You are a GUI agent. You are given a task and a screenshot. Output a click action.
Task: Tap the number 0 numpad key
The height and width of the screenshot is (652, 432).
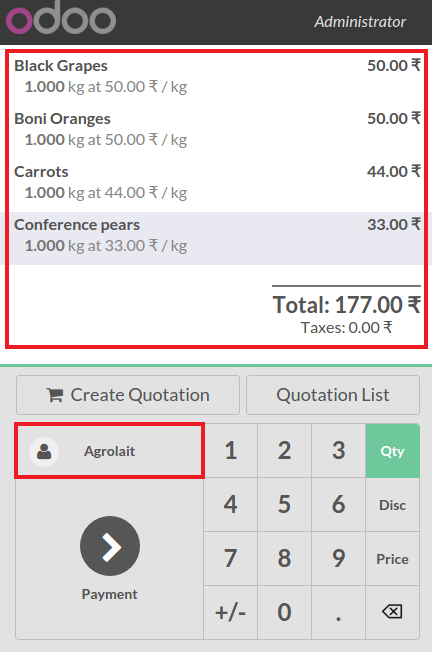[x=284, y=612]
